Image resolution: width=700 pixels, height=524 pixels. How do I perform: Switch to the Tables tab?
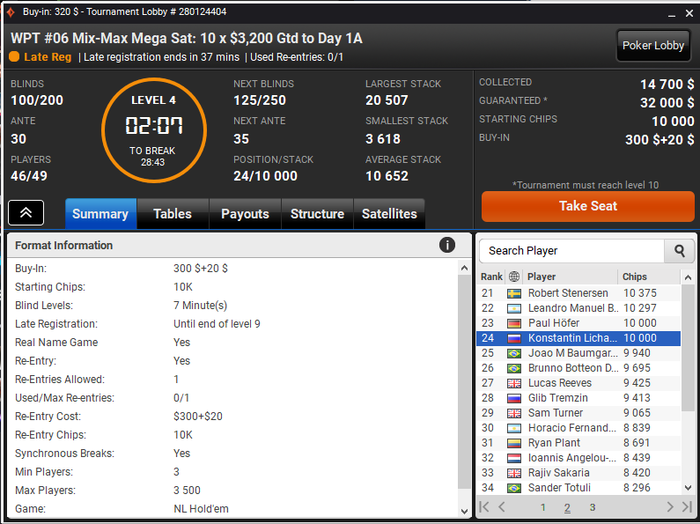172,214
